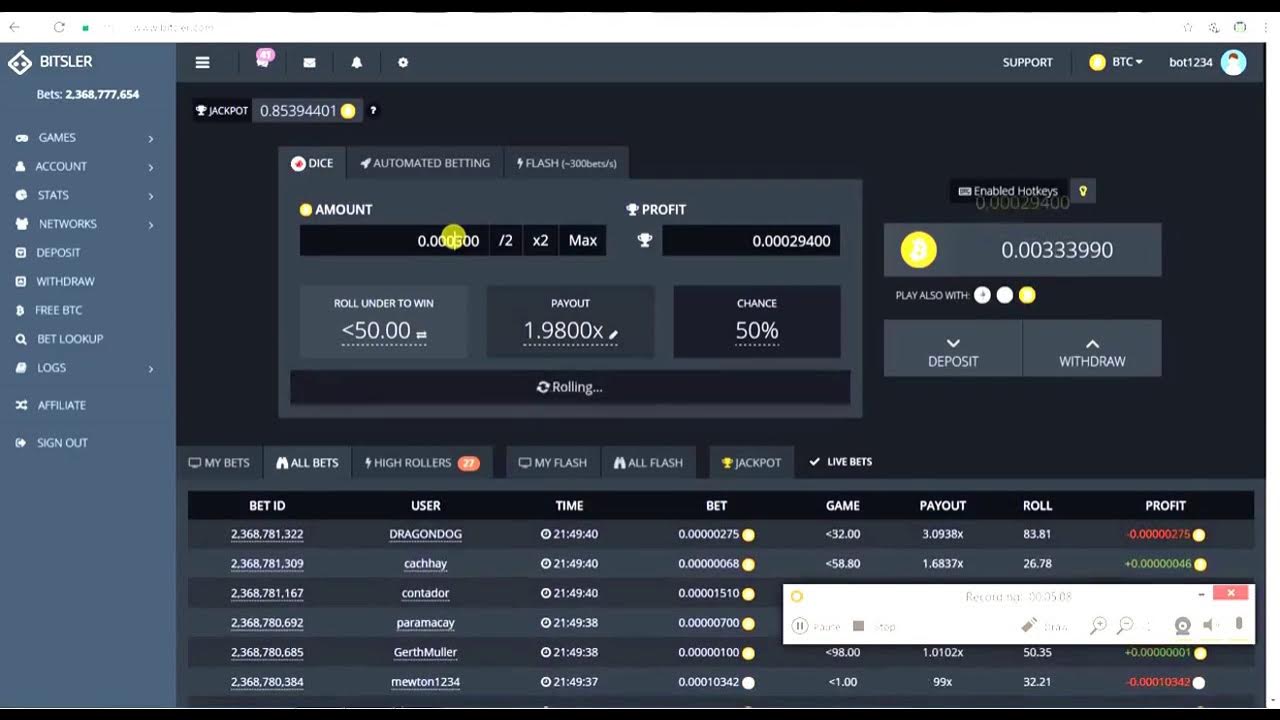Zoom out using recorder magnifier minus

pyautogui.click(x=1125, y=626)
